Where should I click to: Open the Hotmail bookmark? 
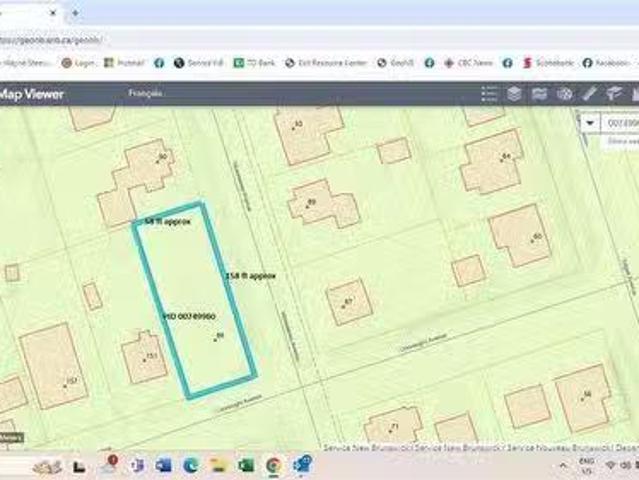click(x=124, y=63)
